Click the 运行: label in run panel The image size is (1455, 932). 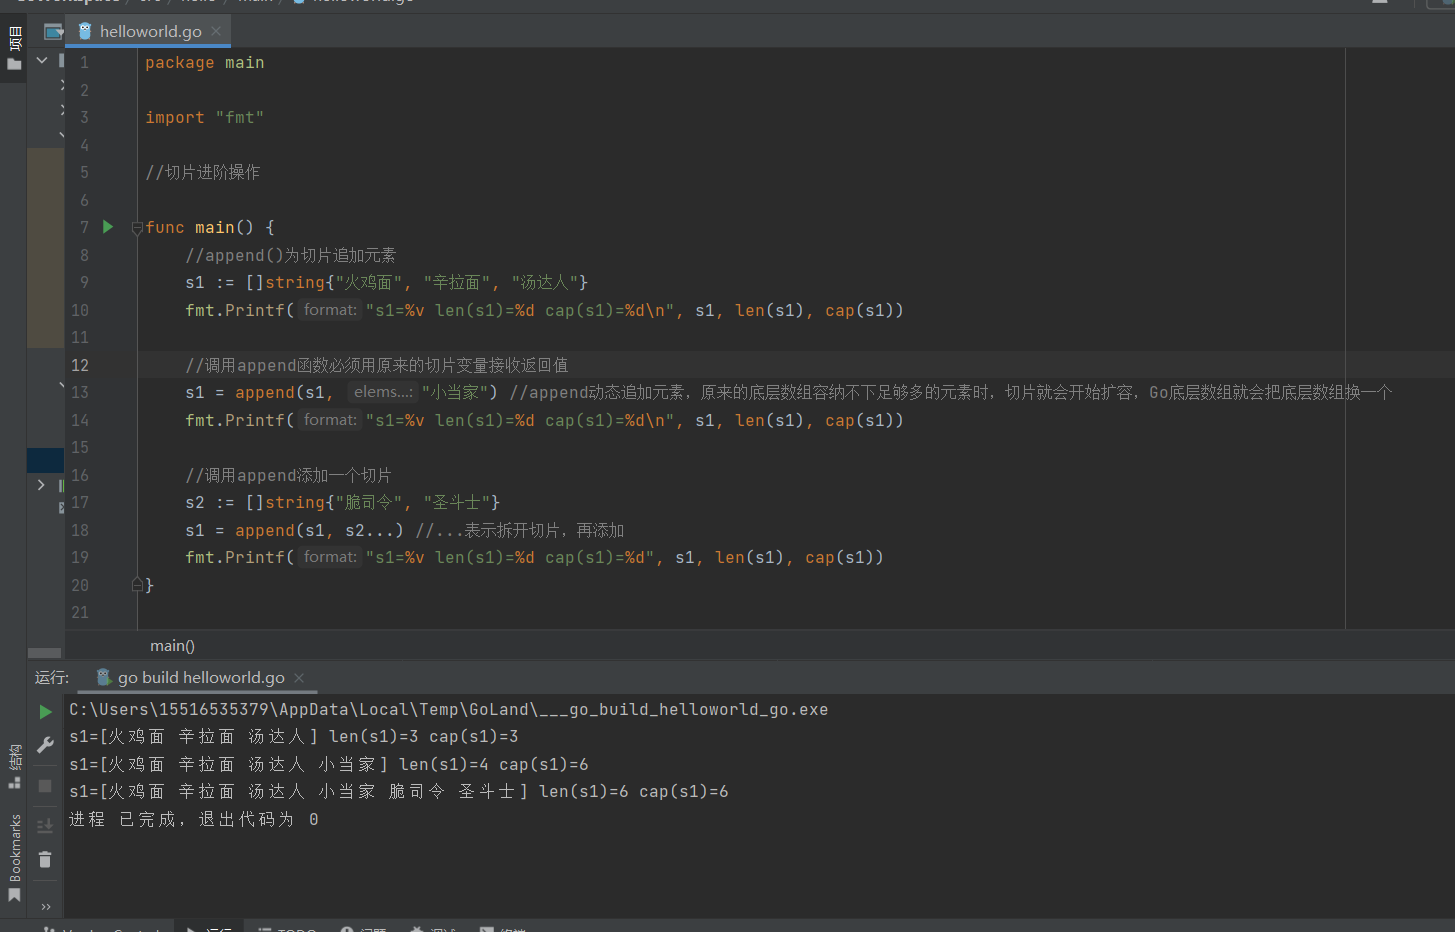pos(52,677)
